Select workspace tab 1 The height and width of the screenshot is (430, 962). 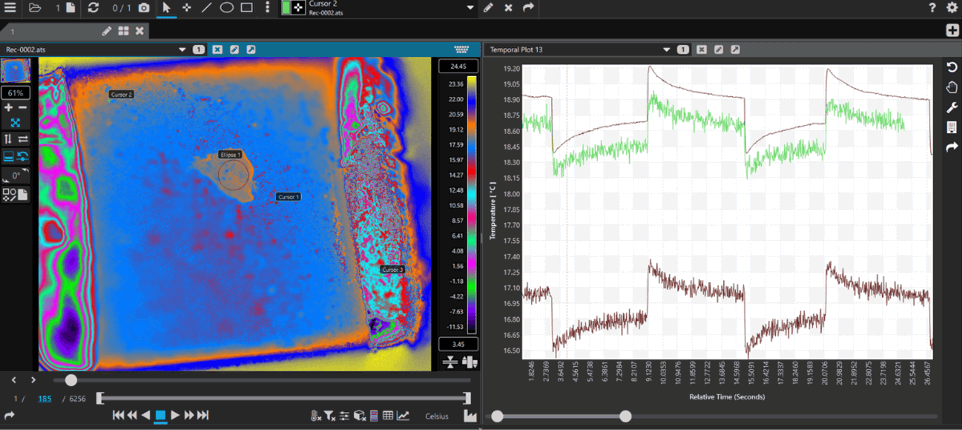point(13,31)
